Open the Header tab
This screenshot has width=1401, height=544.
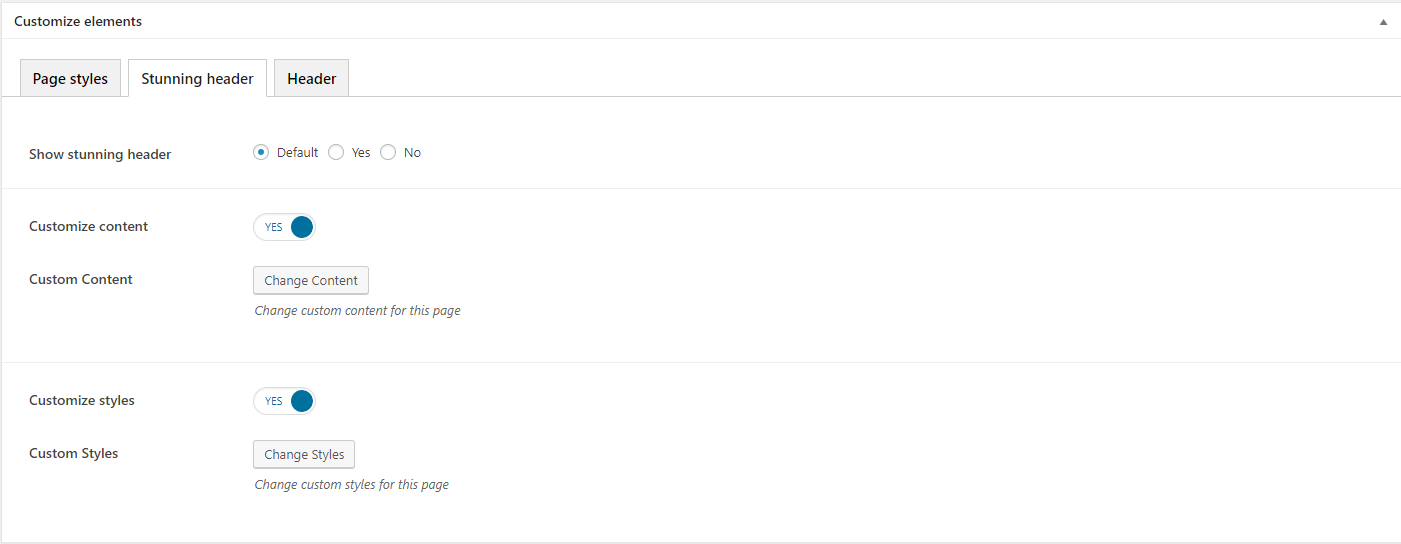click(311, 79)
